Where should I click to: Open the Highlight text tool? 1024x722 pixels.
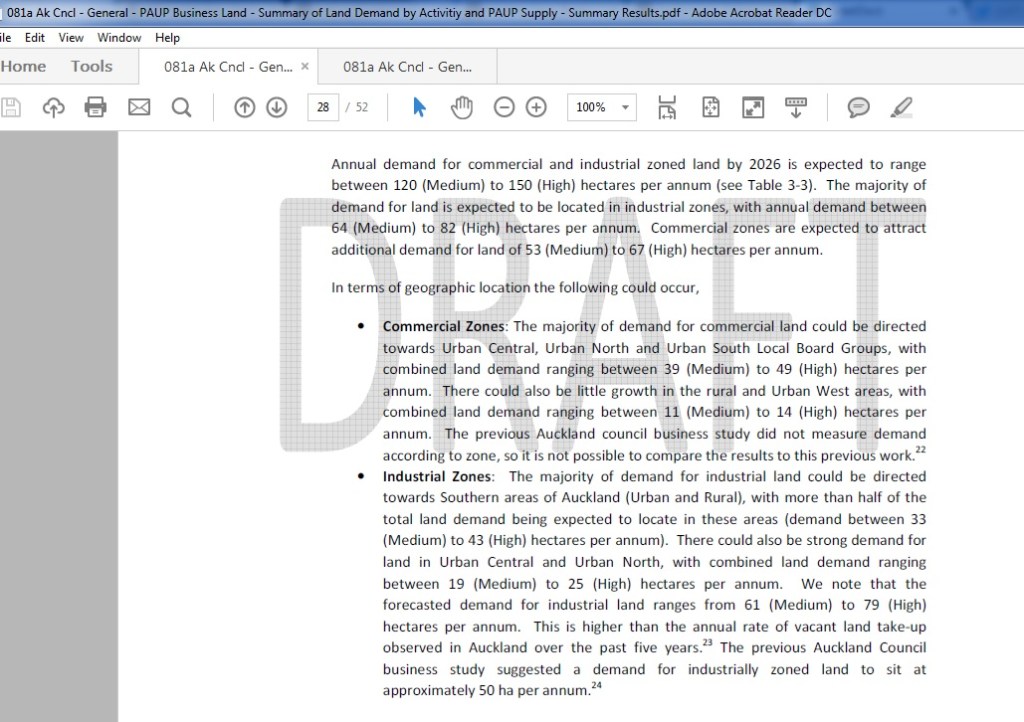900,107
